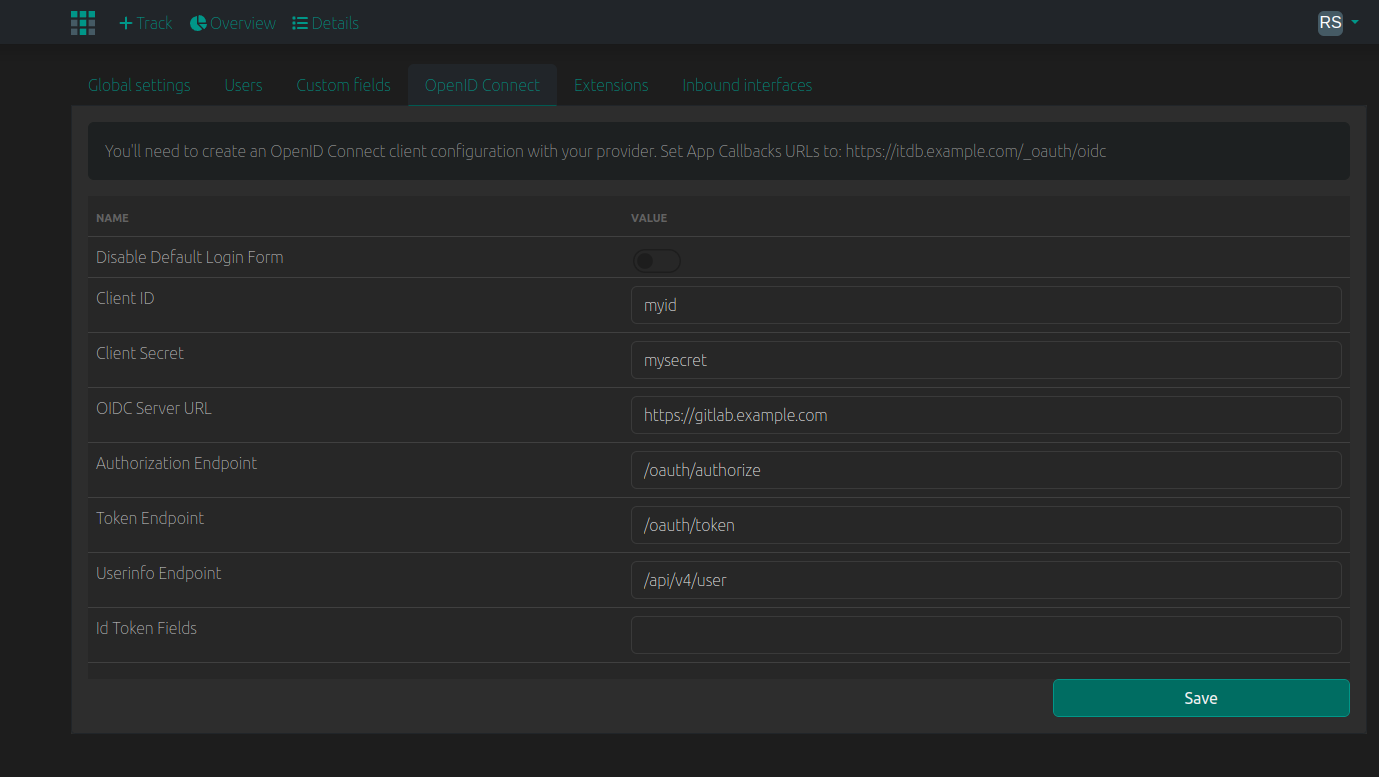Viewport: 1379px width, 777px height.
Task: Click the Save button
Action: click(x=1201, y=698)
